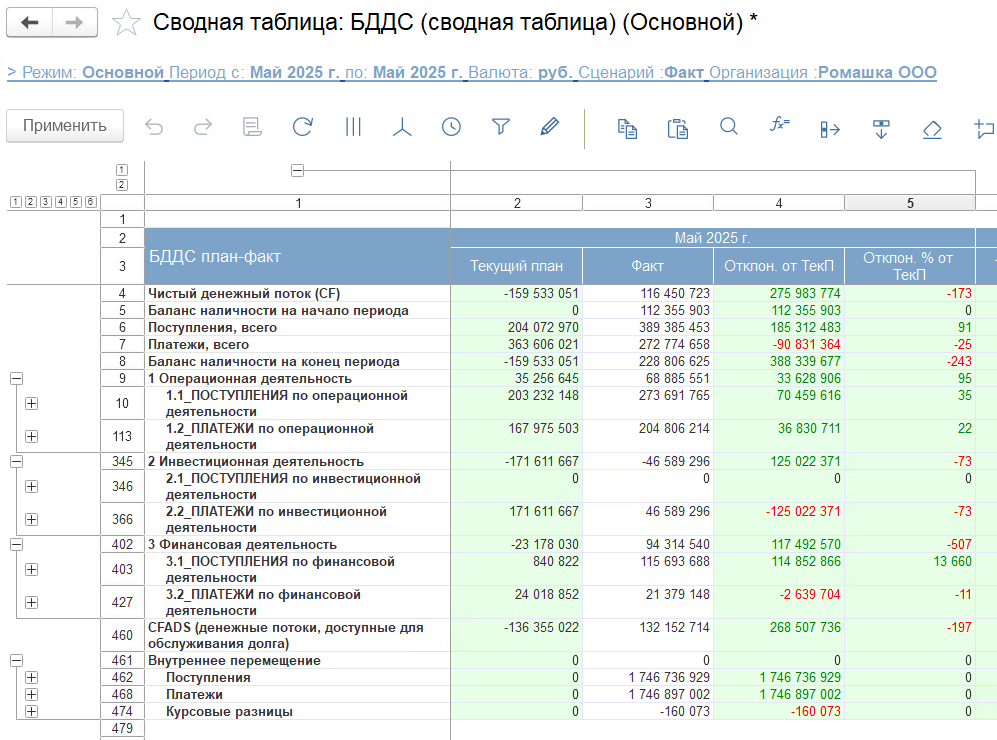This screenshot has height=740, width=997.
Task: Collapse the column group with minus box
Action: coord(297,171)
